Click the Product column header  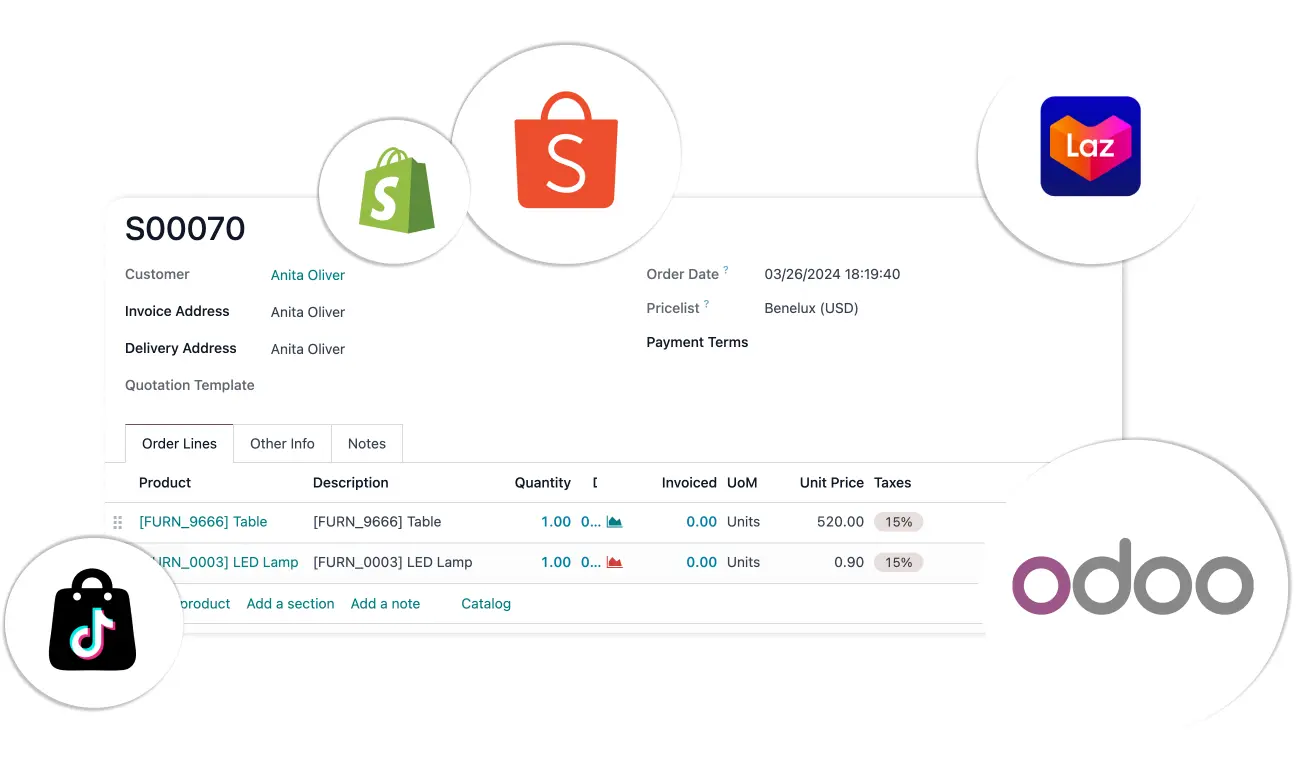point(165,483)
